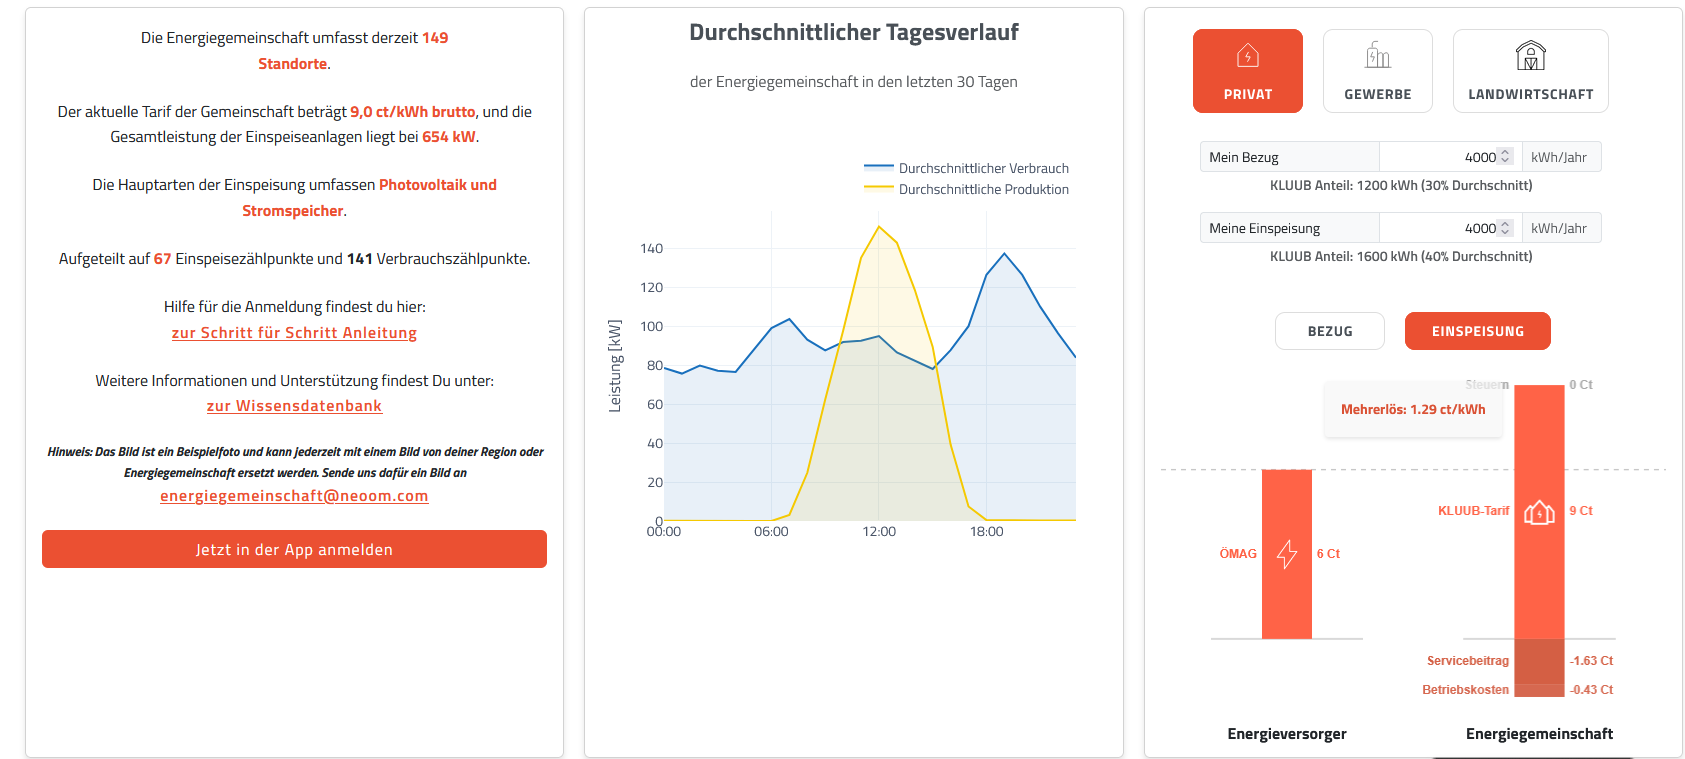Click the yellow production peak at 12:00
1685x759 pixels.
pos(879,227)
